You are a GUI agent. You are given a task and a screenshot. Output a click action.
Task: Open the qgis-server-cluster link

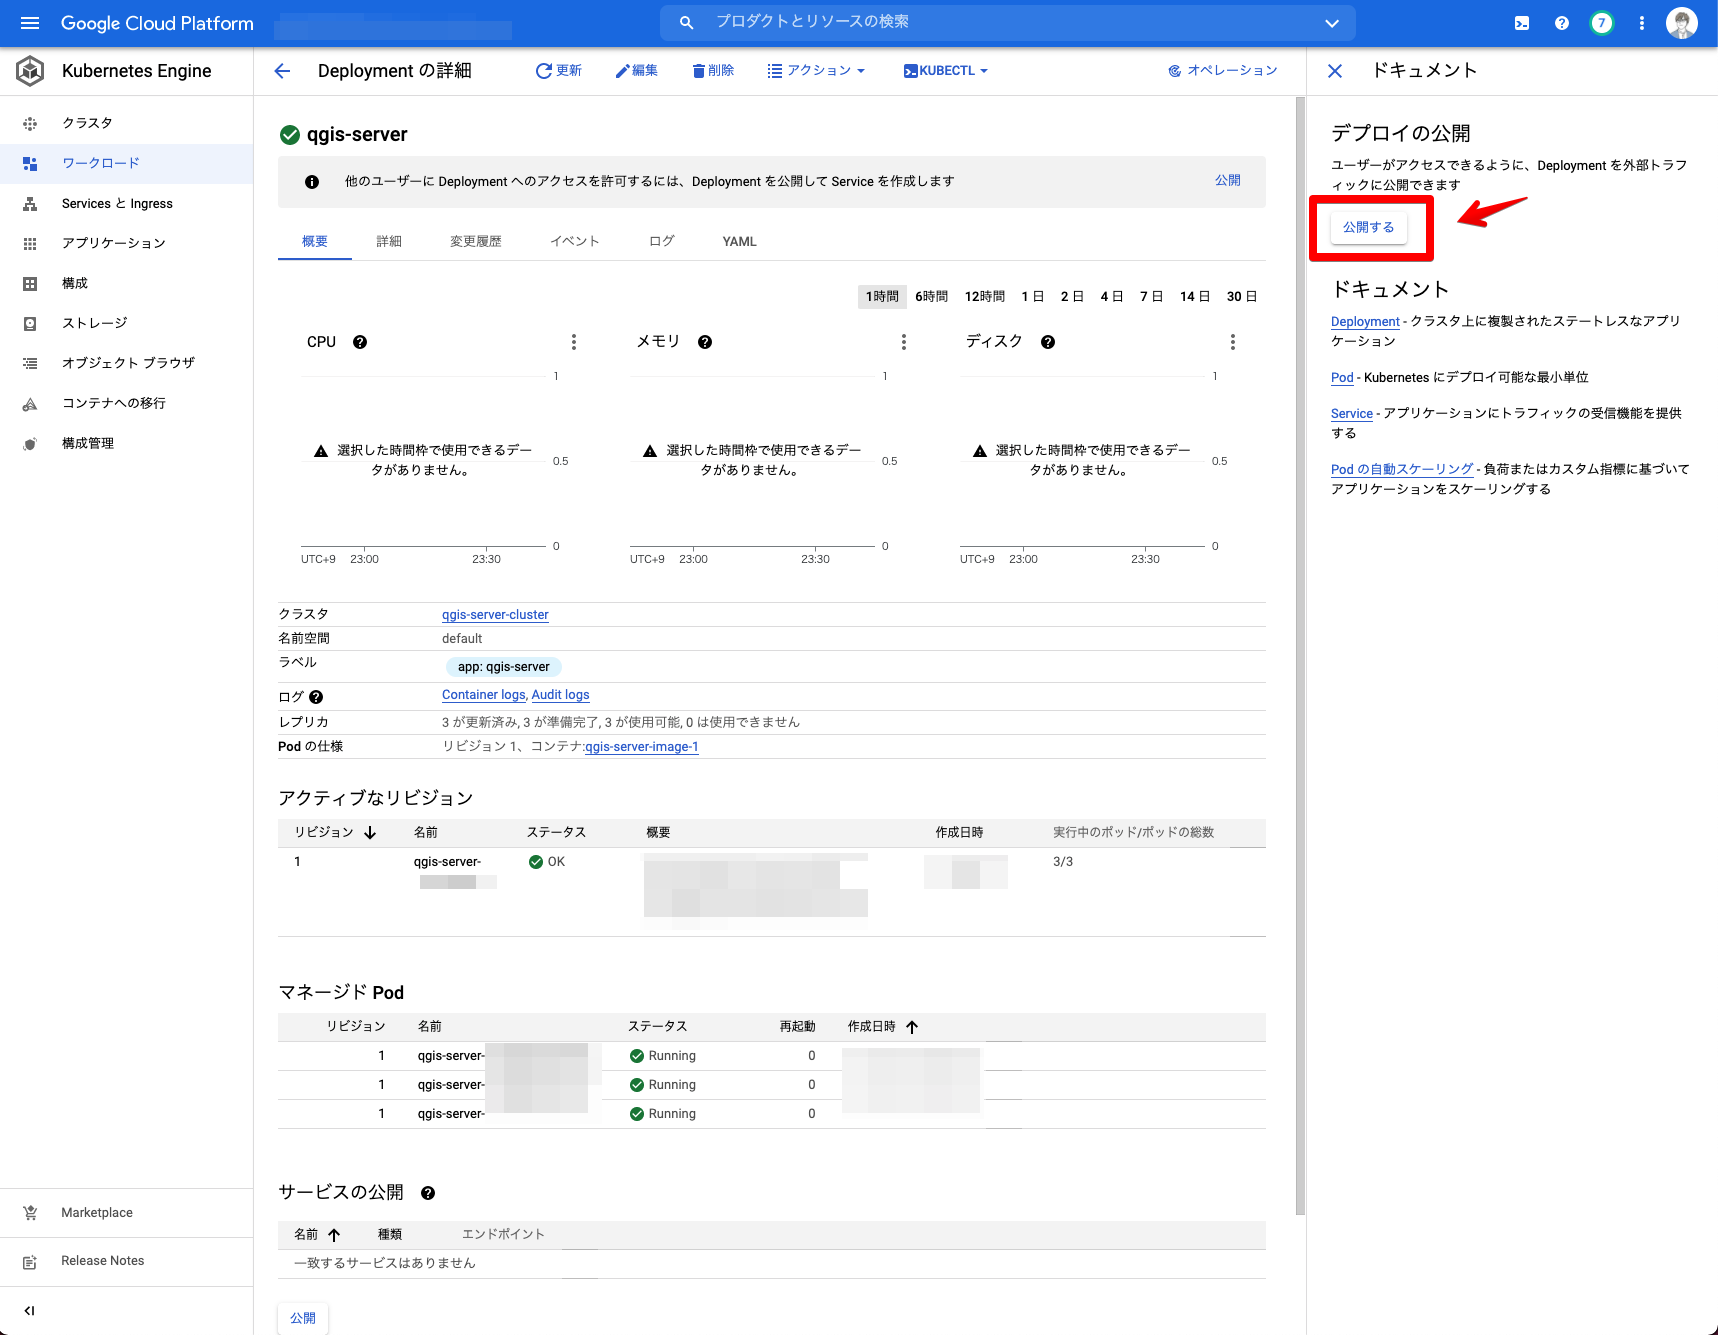495,615
